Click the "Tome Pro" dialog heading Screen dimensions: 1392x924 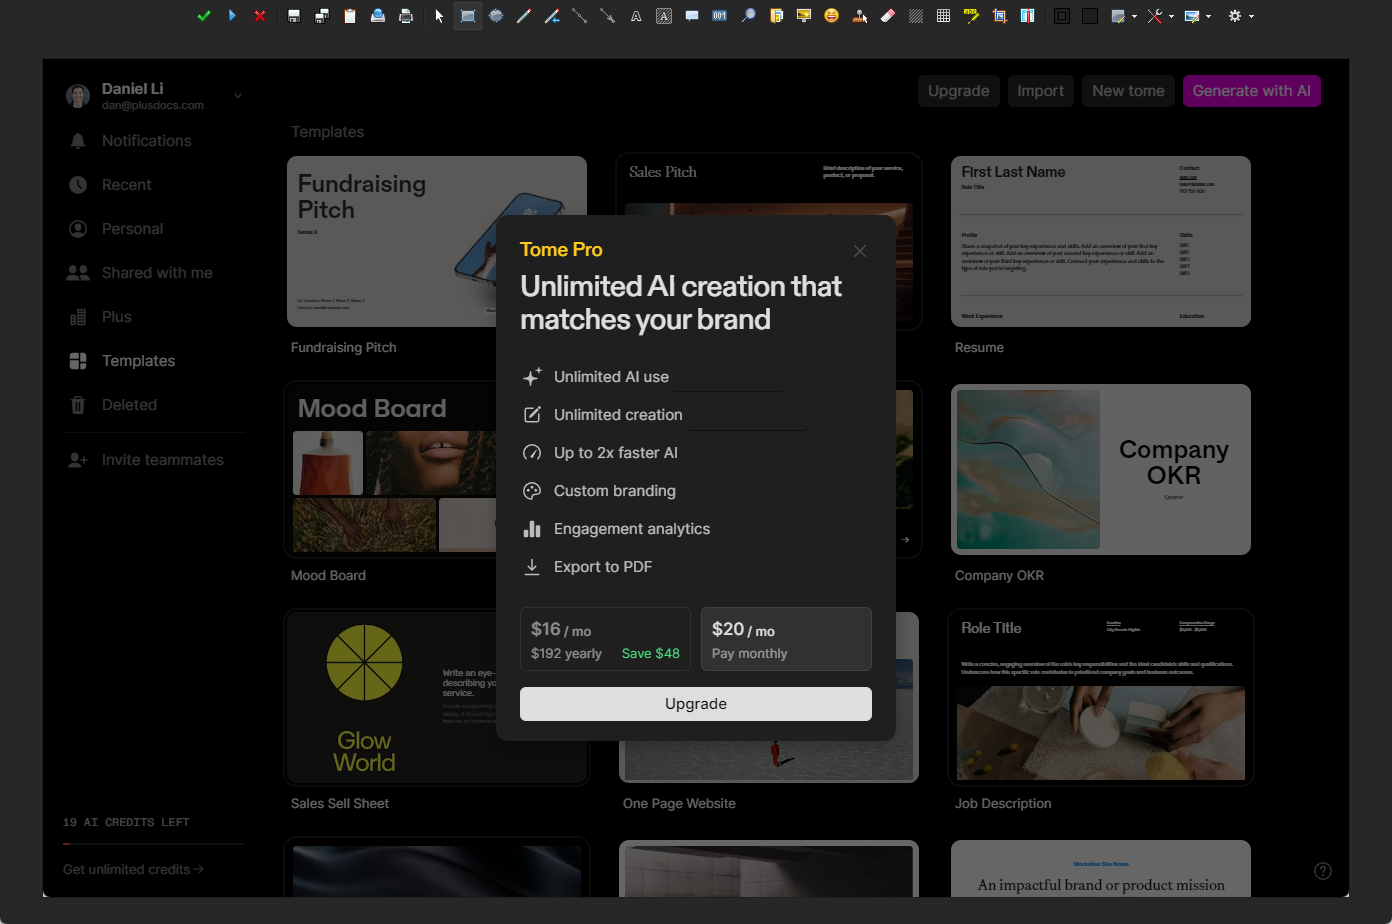click(561, 250)
